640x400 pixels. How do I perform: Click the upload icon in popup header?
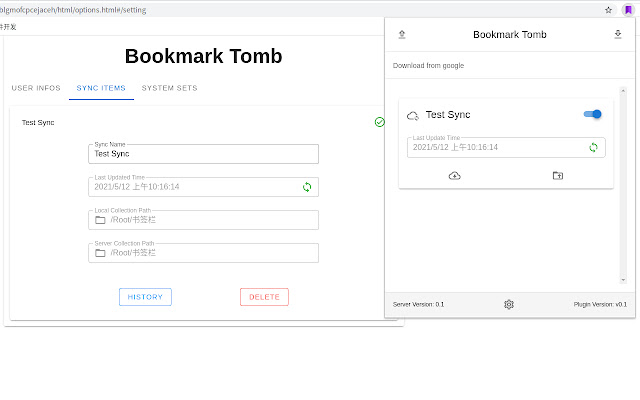pyautogui.click(x=402, y=34)
